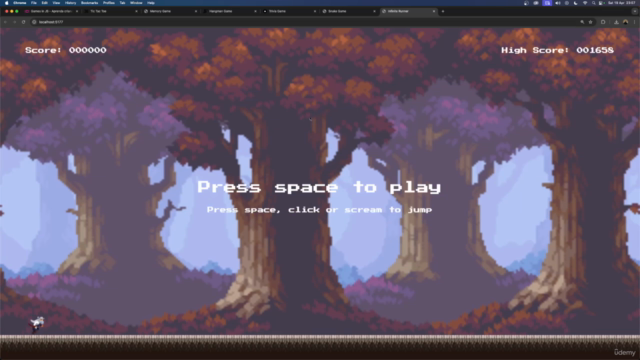The height and width of the screenshot is (360, 640).
Task: Click the menu bar date and time
Action: (621, 3)
